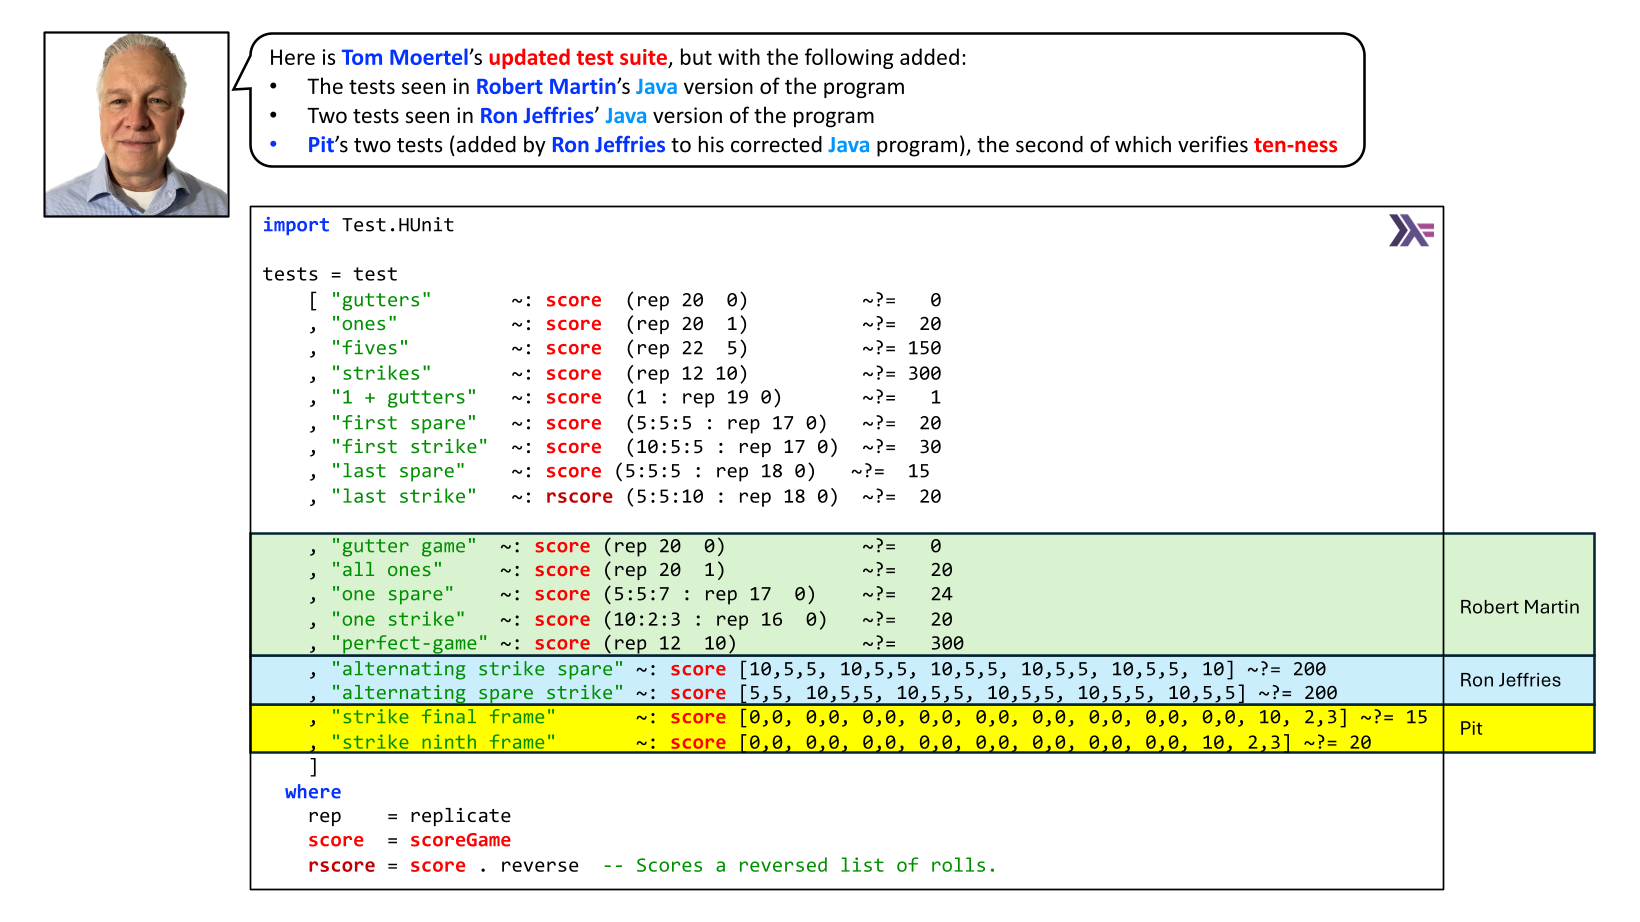Click the word "replicate"
Screen dimensions: 1640x922
460,816
